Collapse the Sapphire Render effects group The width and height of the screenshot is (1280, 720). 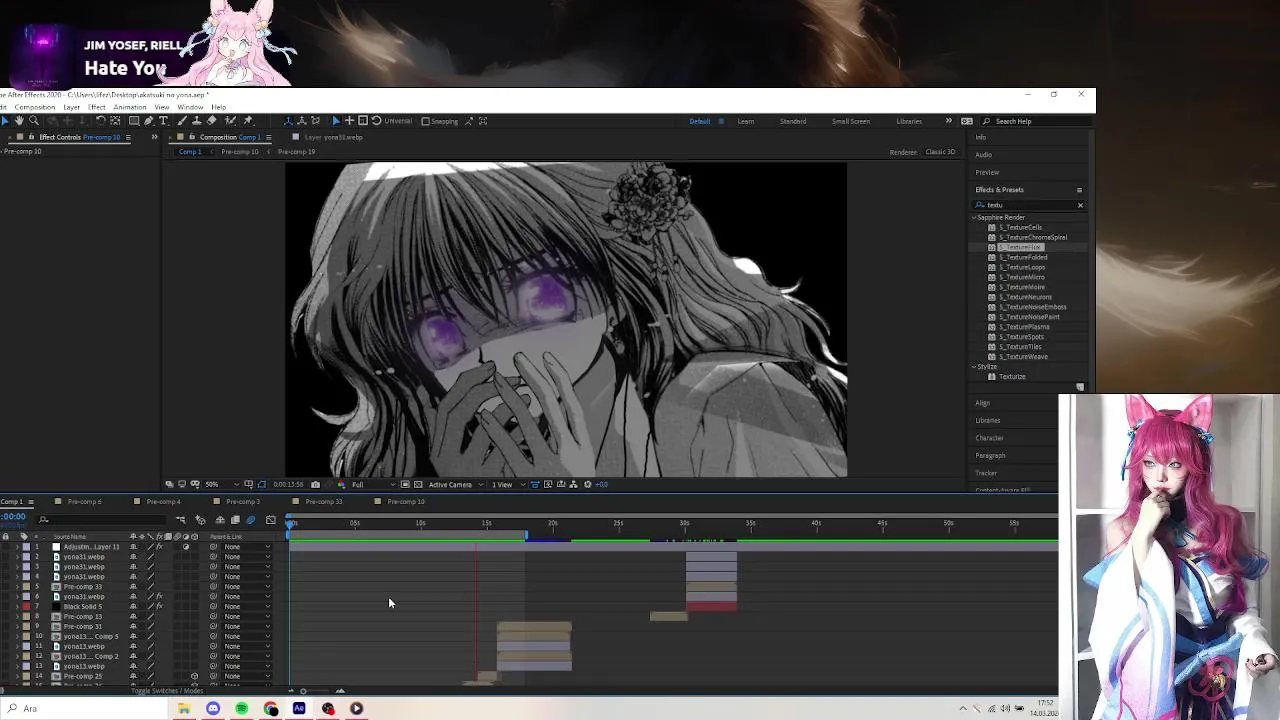click(974, 217)
